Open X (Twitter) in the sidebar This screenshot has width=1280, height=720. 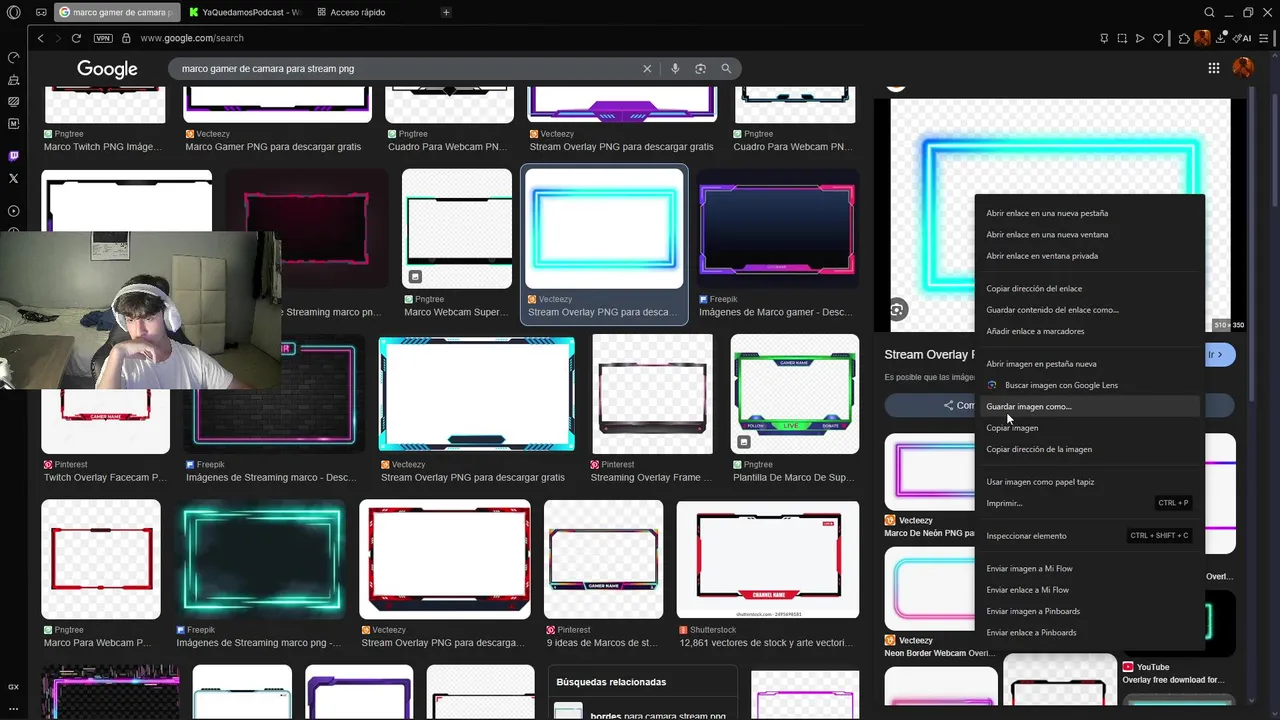point(13,178)
